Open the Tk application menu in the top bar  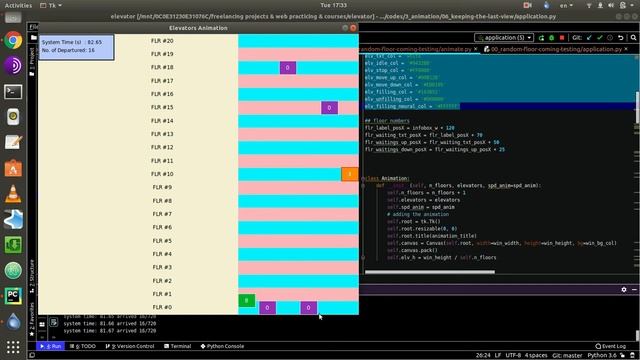(51, 5)
